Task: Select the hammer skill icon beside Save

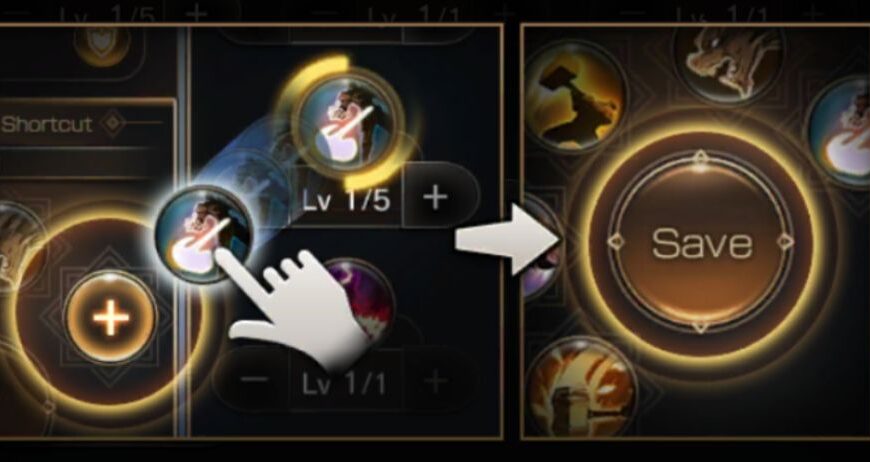Action: point(575,98)
